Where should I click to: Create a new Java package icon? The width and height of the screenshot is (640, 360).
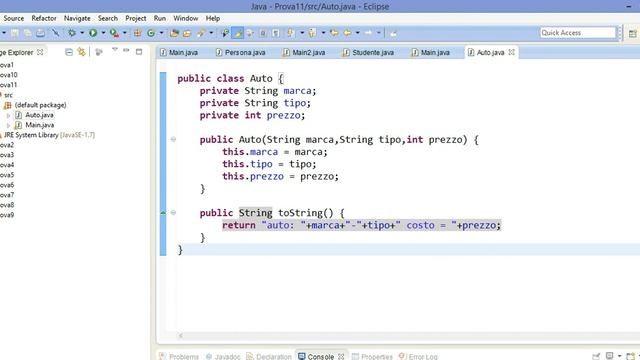(138, 33)
